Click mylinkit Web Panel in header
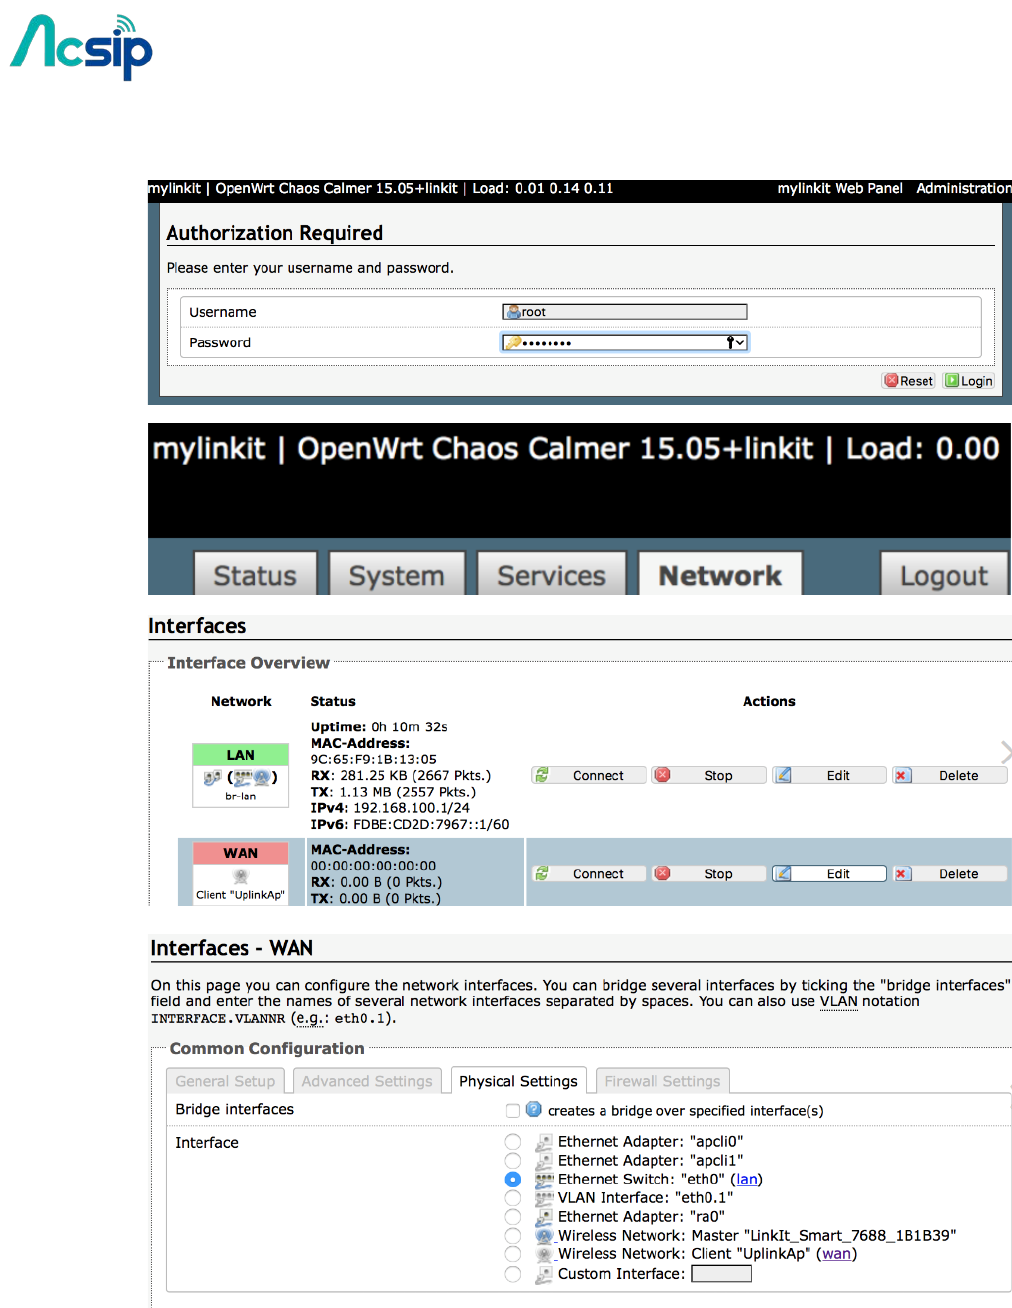Viewport: 1012px width, 1308px height. coord(840,189)
